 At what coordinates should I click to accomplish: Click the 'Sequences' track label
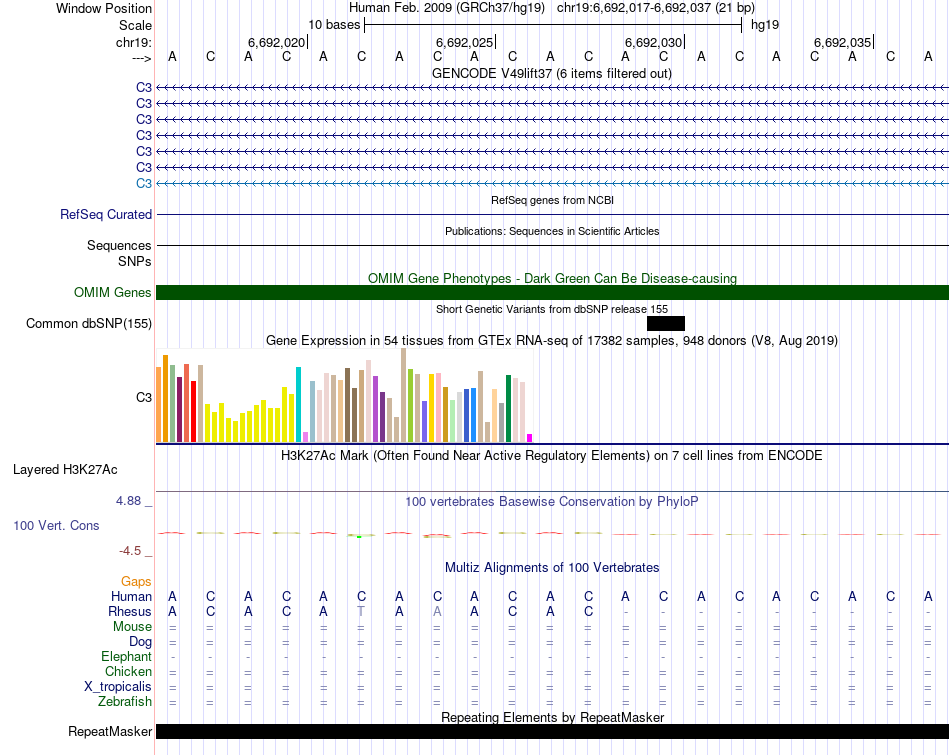click(119, 245)
